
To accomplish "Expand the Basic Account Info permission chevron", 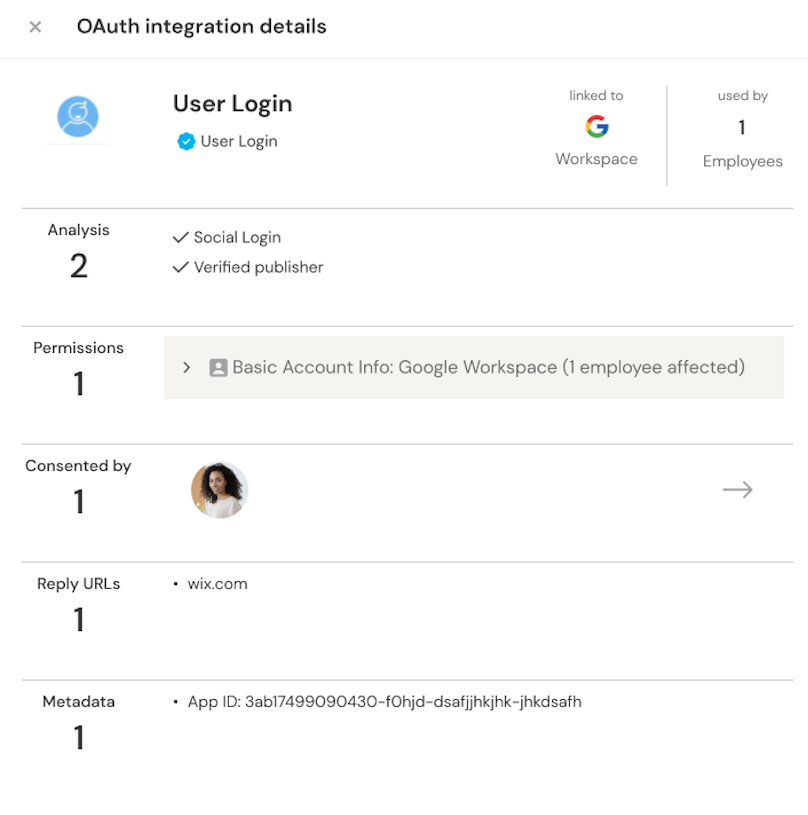I will point(187,368).
